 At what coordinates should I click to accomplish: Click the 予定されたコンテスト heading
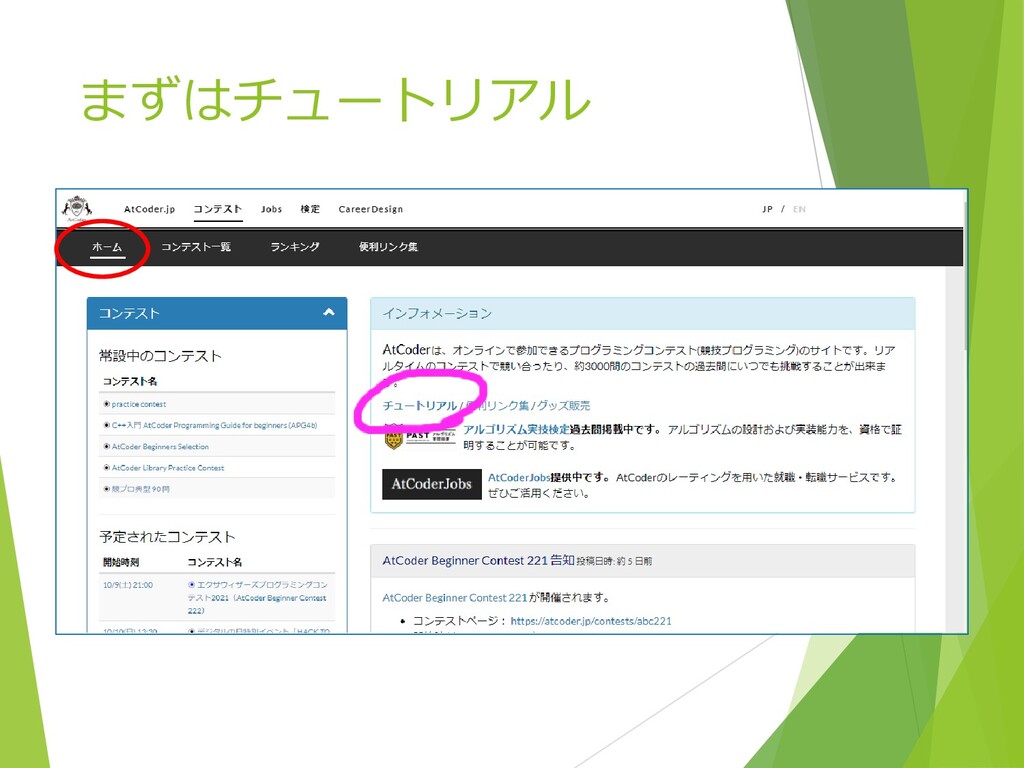click(x=167, y=537)
